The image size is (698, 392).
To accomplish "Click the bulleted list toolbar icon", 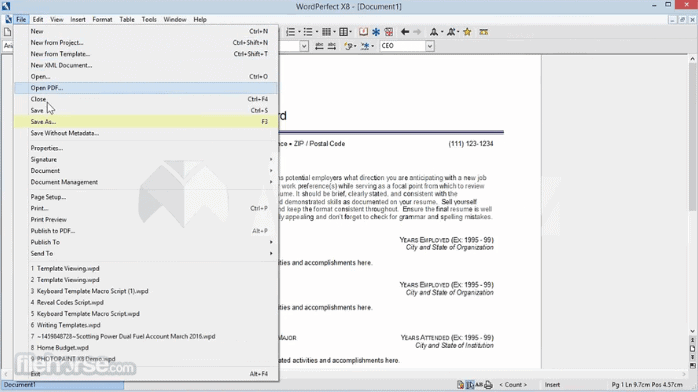I will (308, 32).
